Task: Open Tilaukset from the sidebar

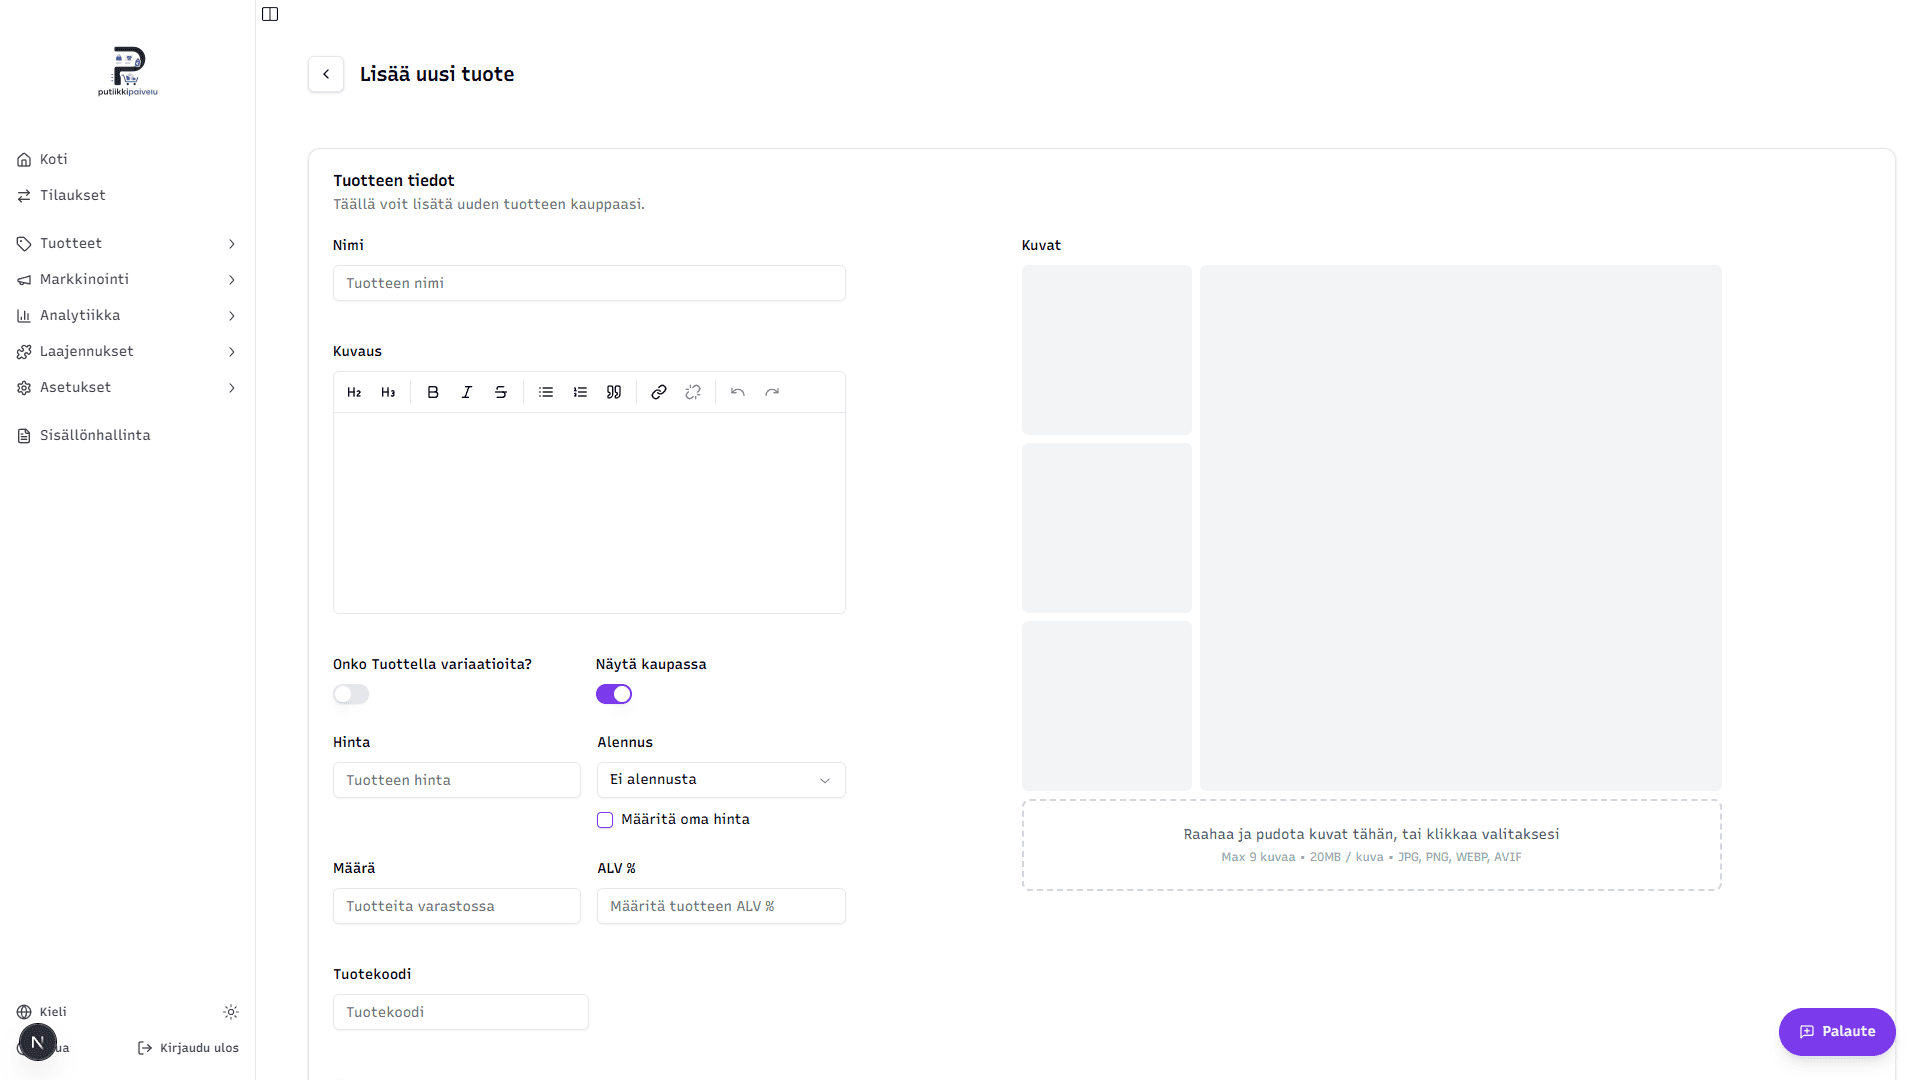Action: [128, 195]
